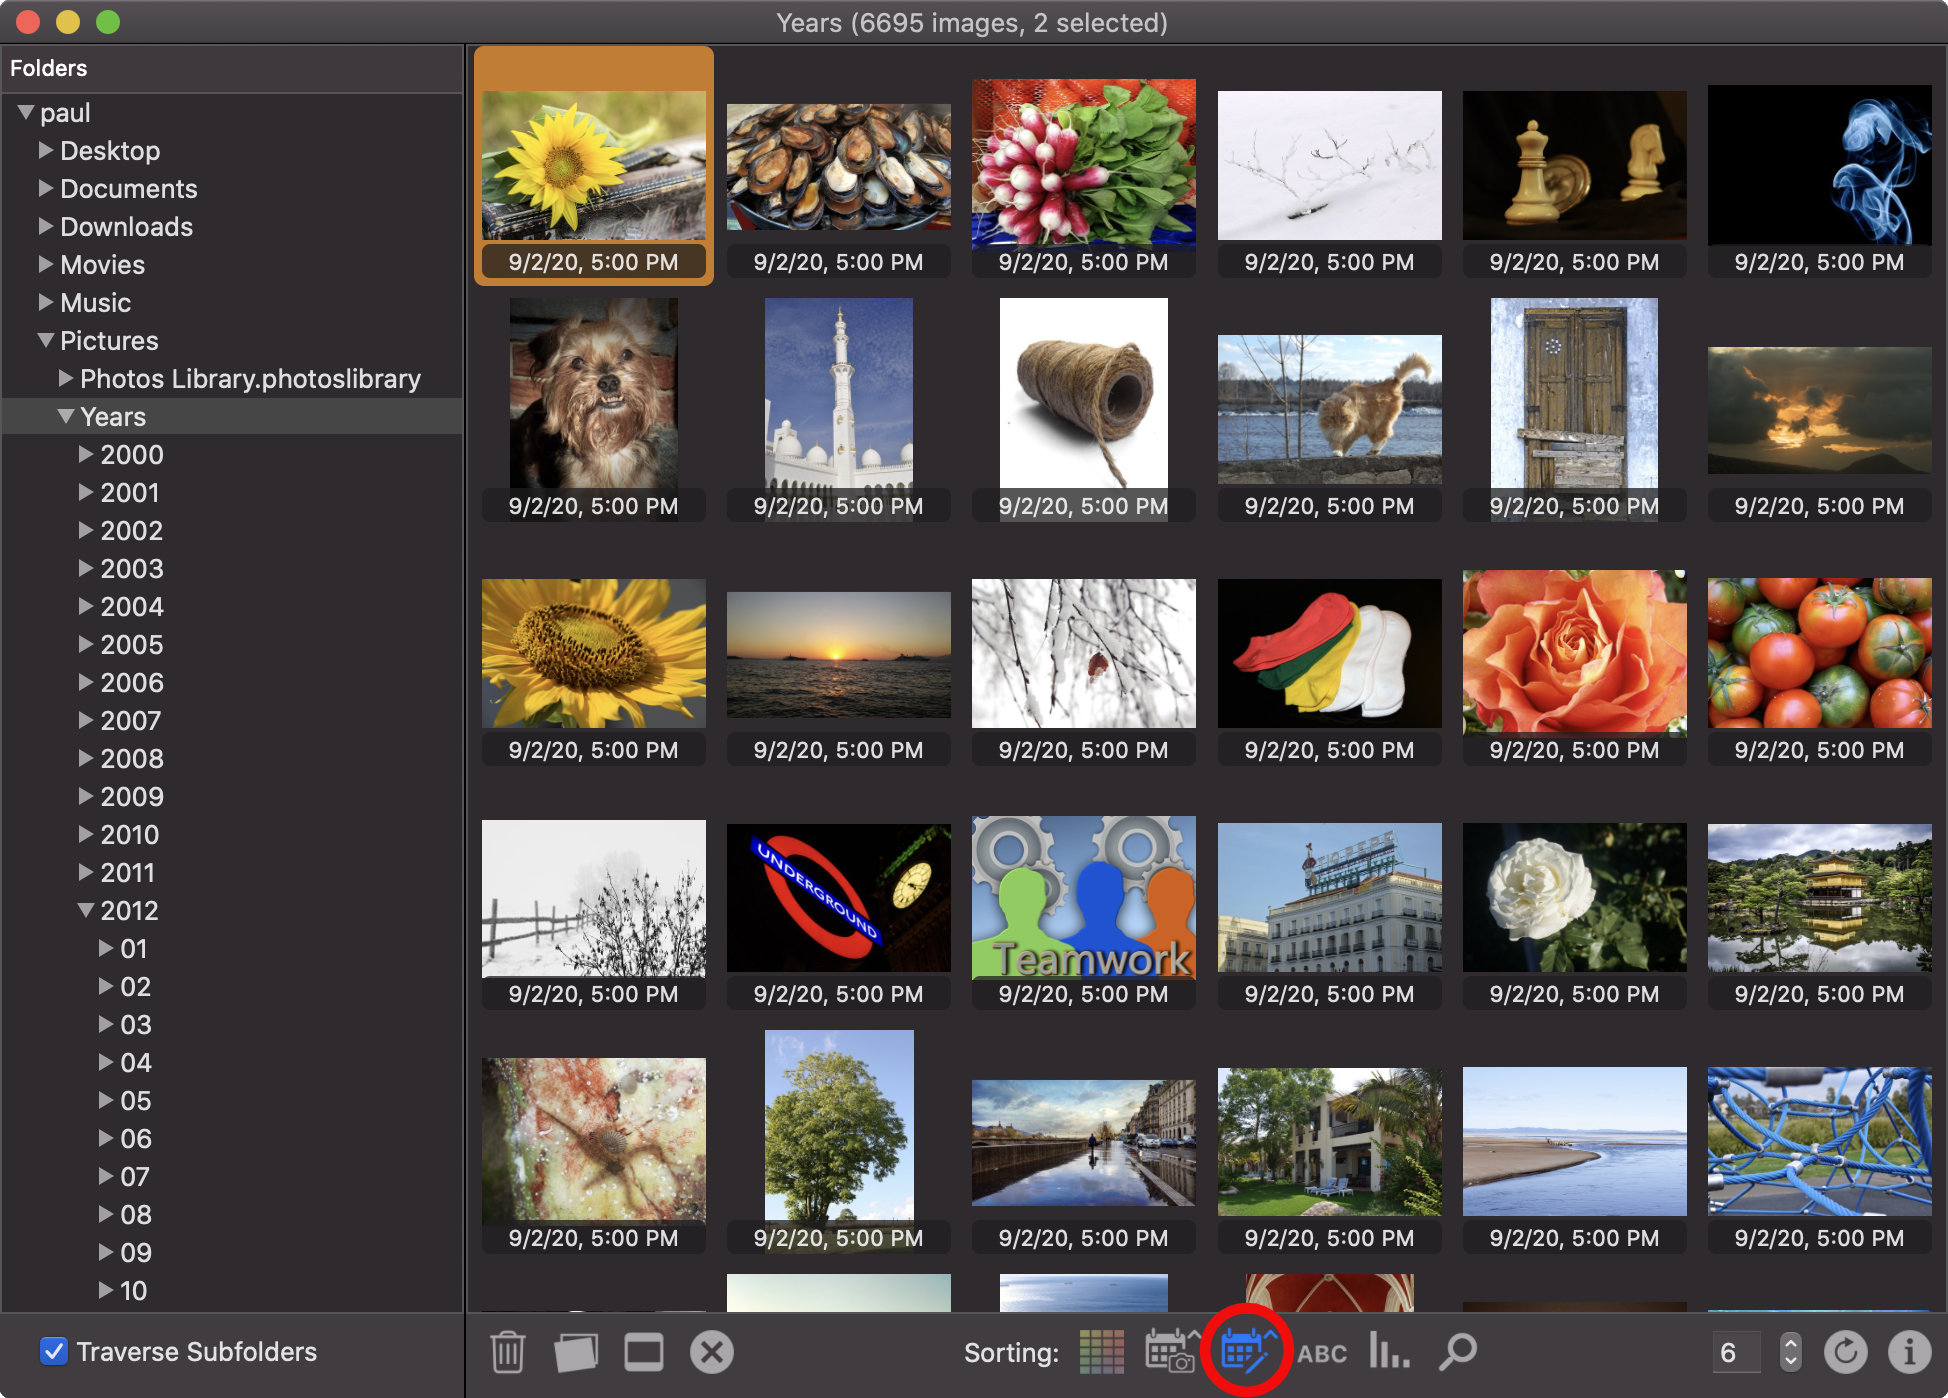This screenshot has height=1398, width=1948.
Task: Select the mussels plate thumbnail
Action: (839, 166)
